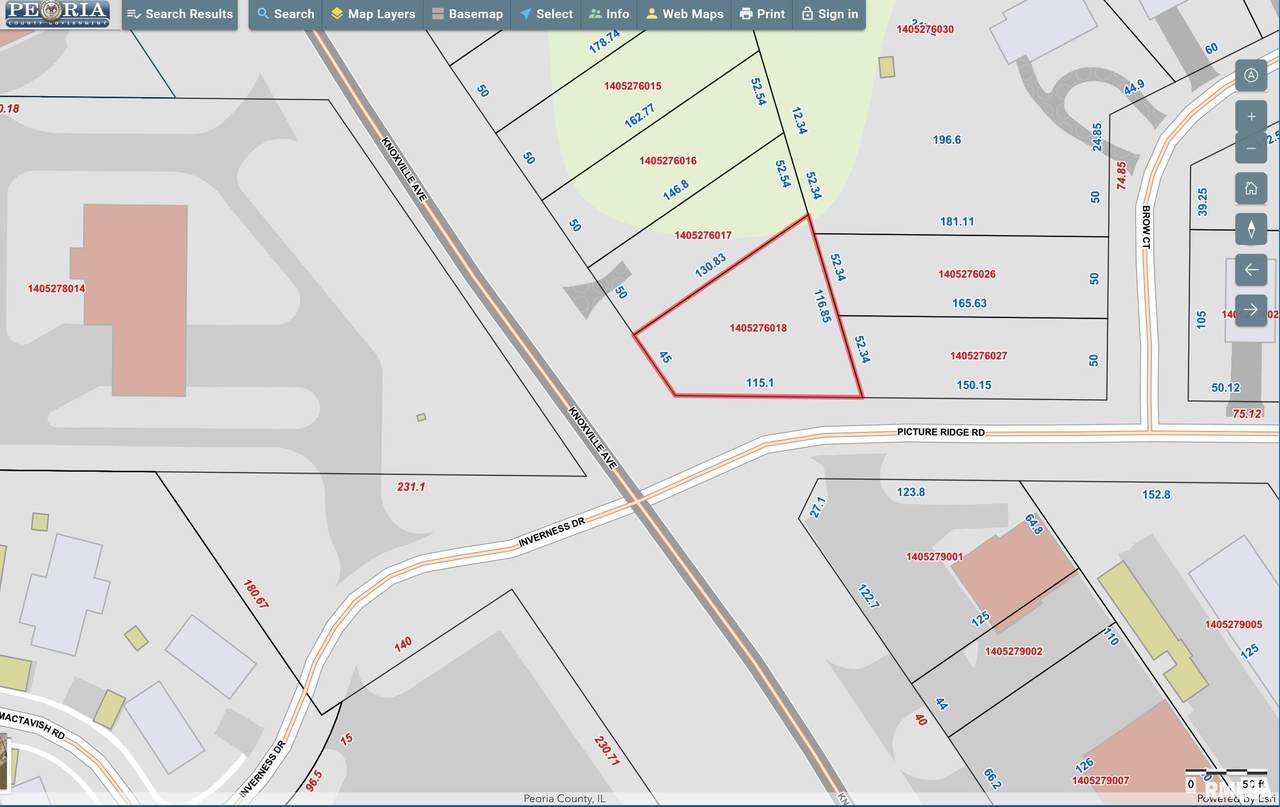Zoom in on the map
The width and height of the screenshot is (1280, 807).
1251,116
